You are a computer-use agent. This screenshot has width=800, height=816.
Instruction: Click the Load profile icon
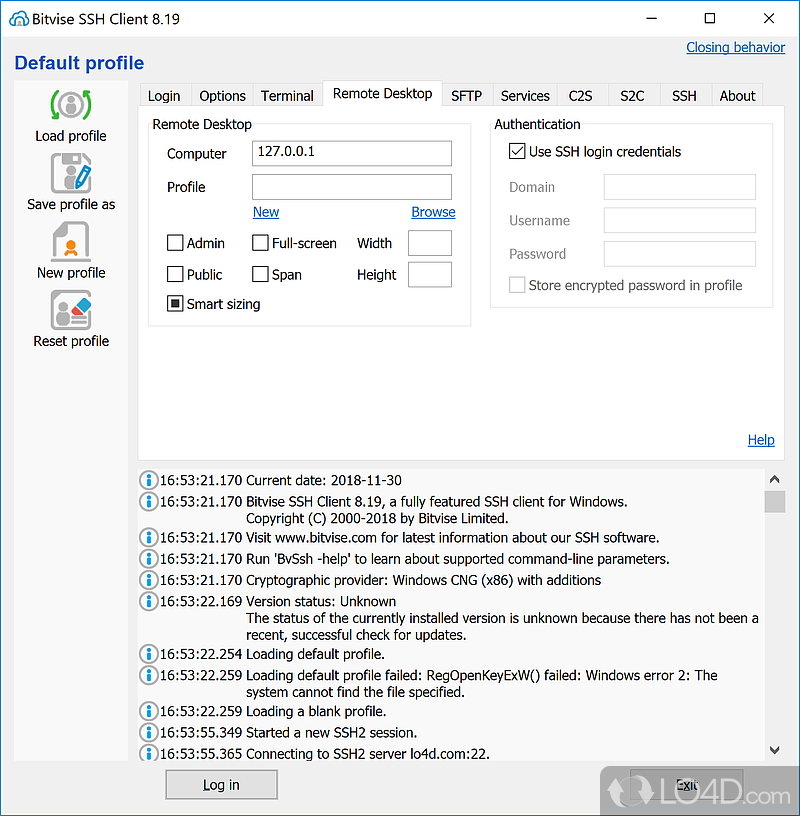tap(71, 105)
